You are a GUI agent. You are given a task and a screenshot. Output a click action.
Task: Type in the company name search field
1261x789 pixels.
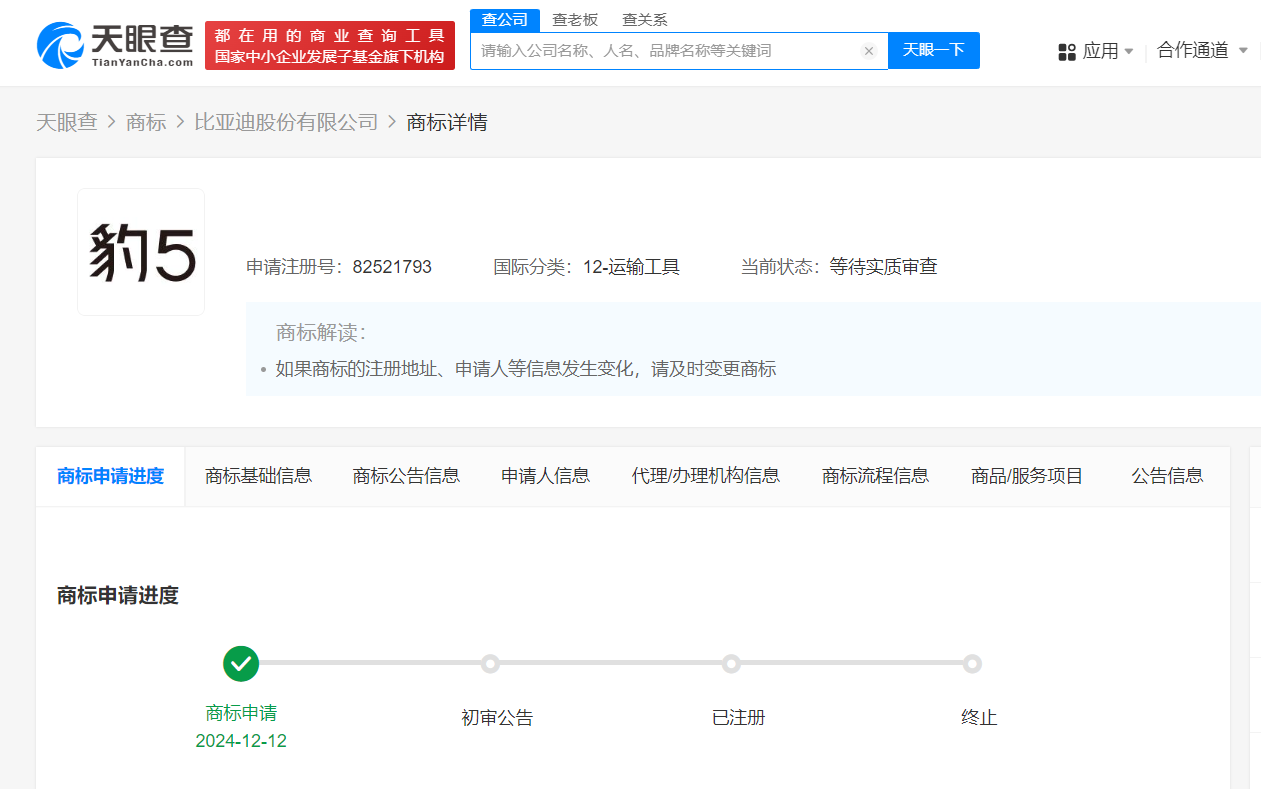click(665, 51)
